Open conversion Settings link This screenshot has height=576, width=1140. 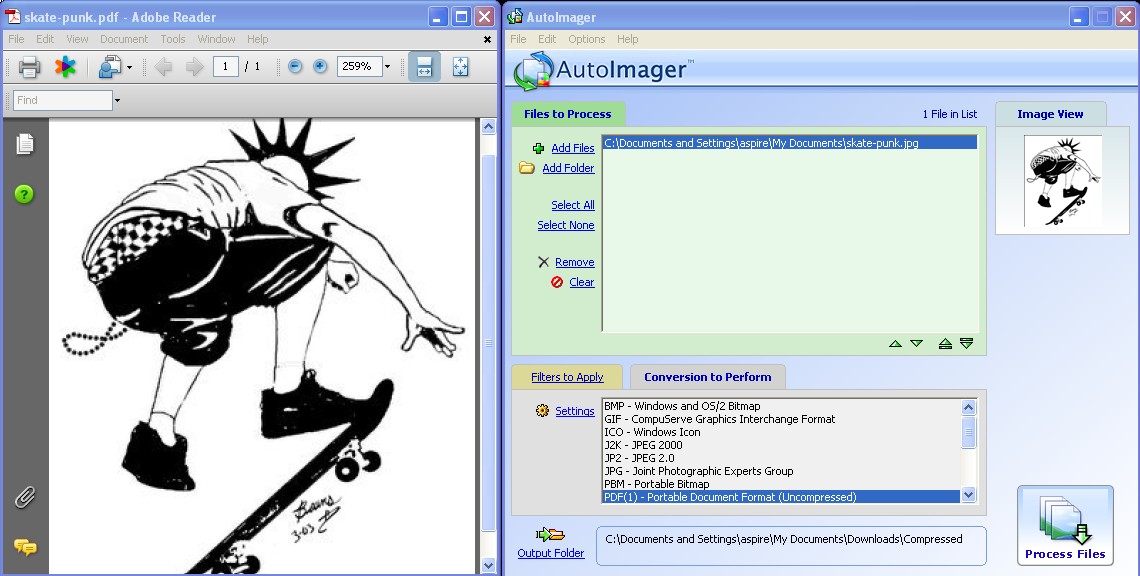coord(575,412)
